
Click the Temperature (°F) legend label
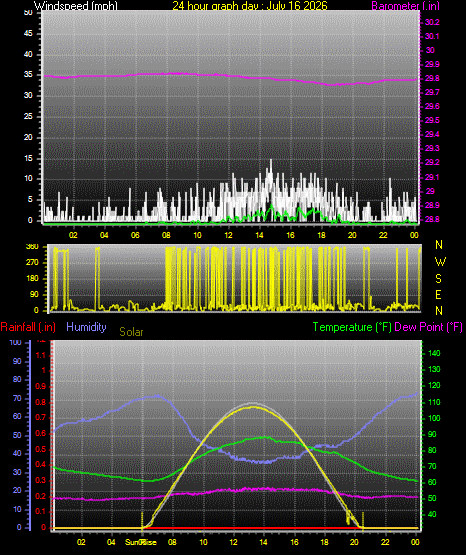point(352,327)
